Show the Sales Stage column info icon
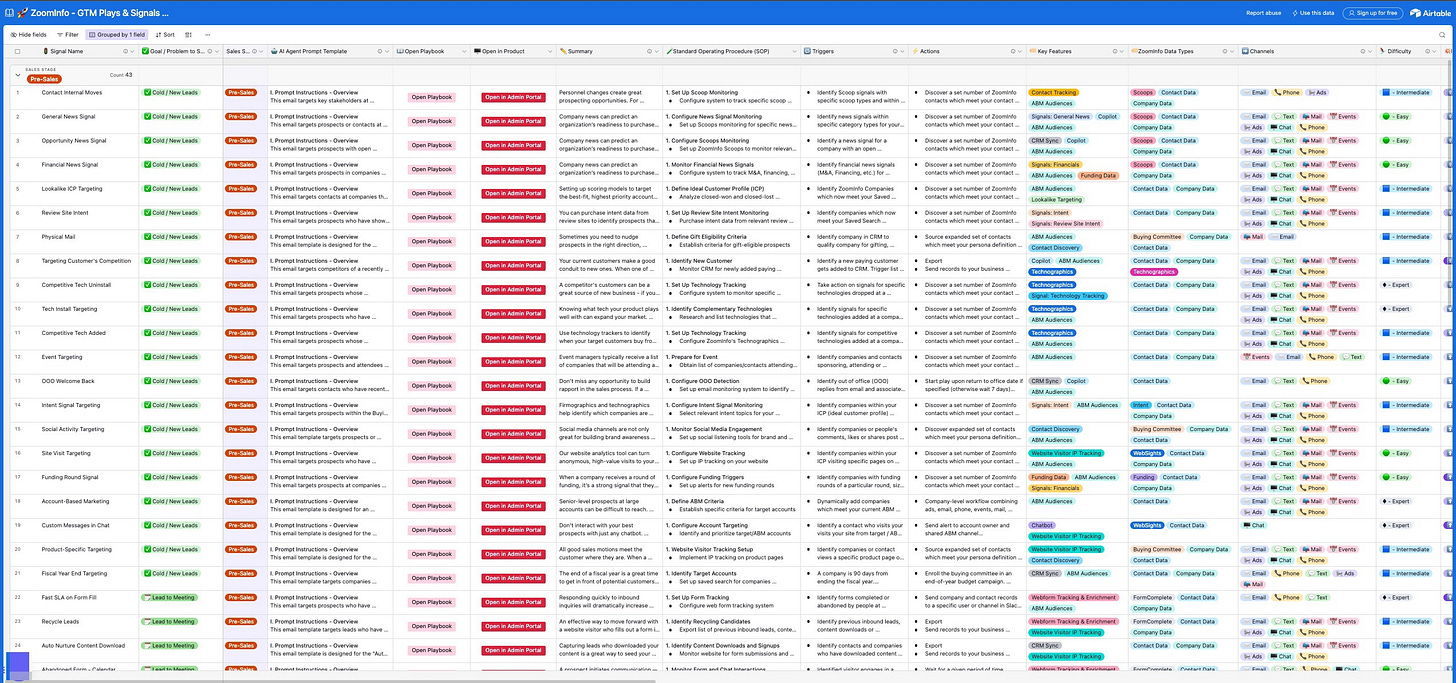The height and width of the screenshot is (683, 1456). pyautogui.click(x=254, y=51)
